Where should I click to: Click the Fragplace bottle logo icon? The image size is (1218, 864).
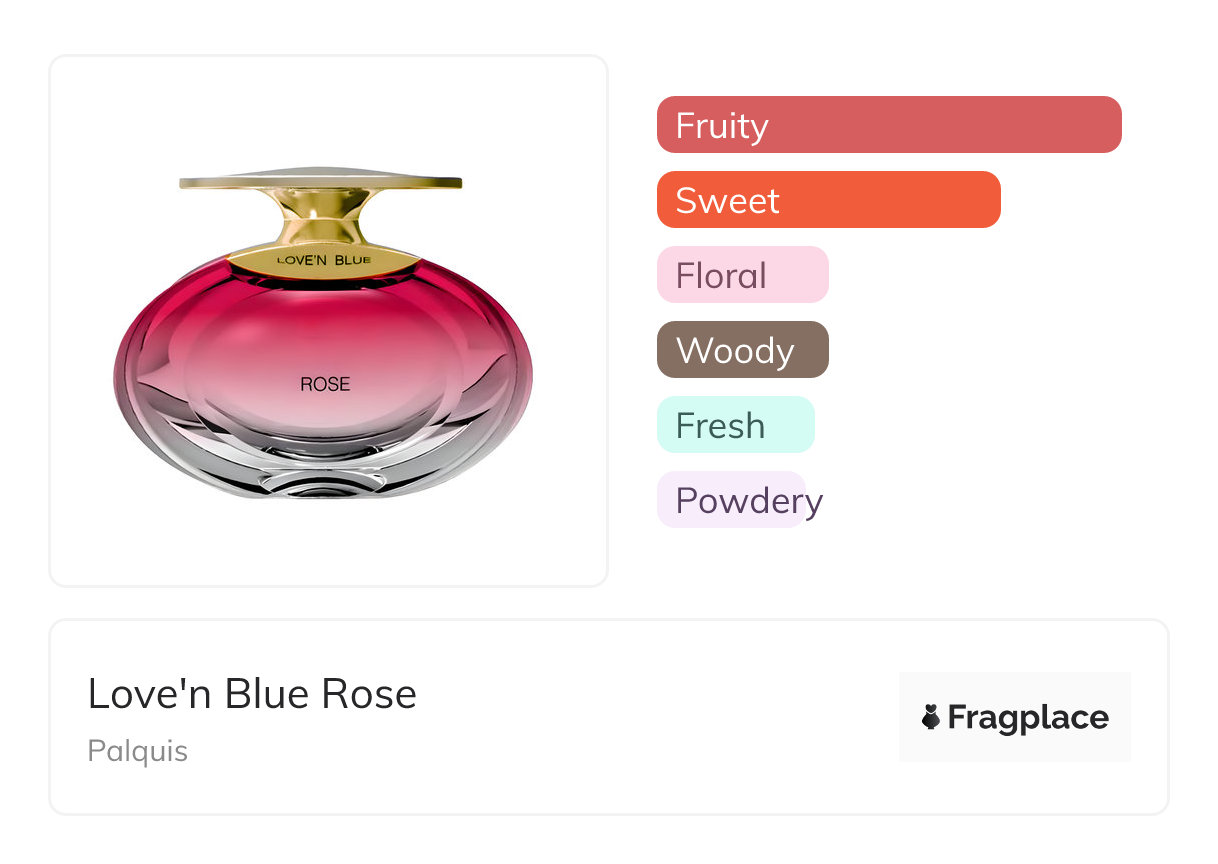[931, 717]
